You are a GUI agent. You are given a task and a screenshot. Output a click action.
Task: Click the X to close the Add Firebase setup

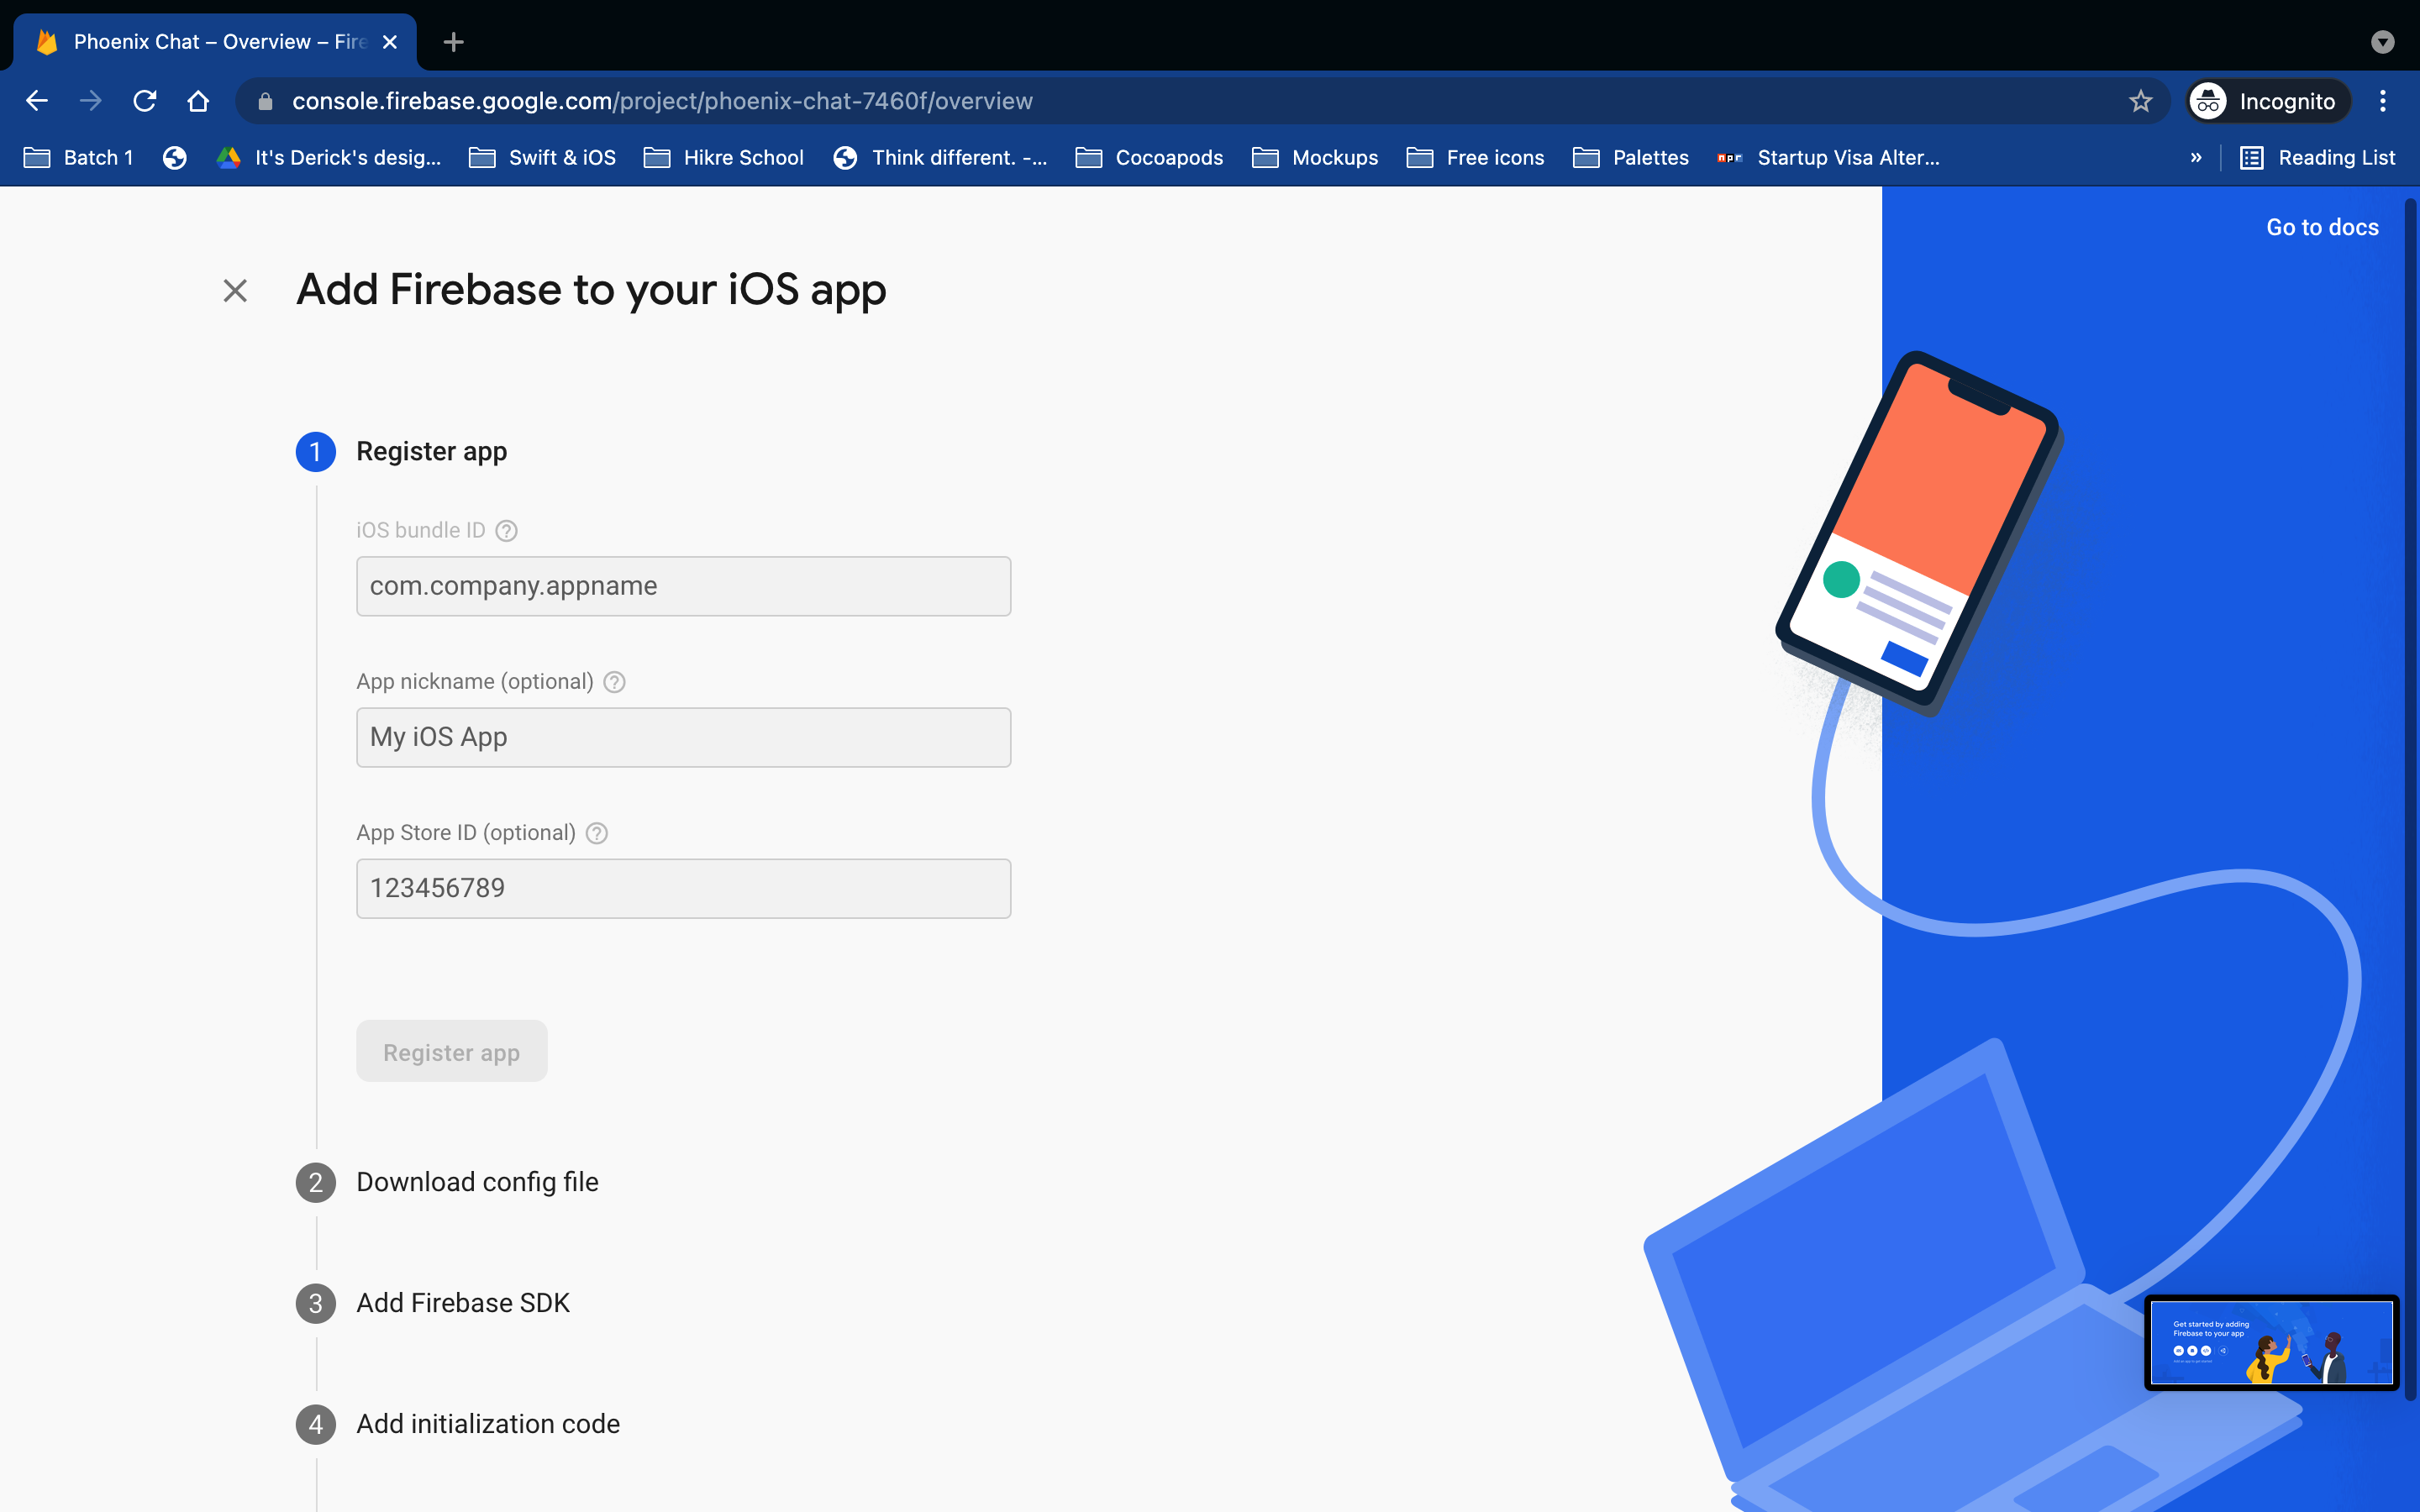235,291
